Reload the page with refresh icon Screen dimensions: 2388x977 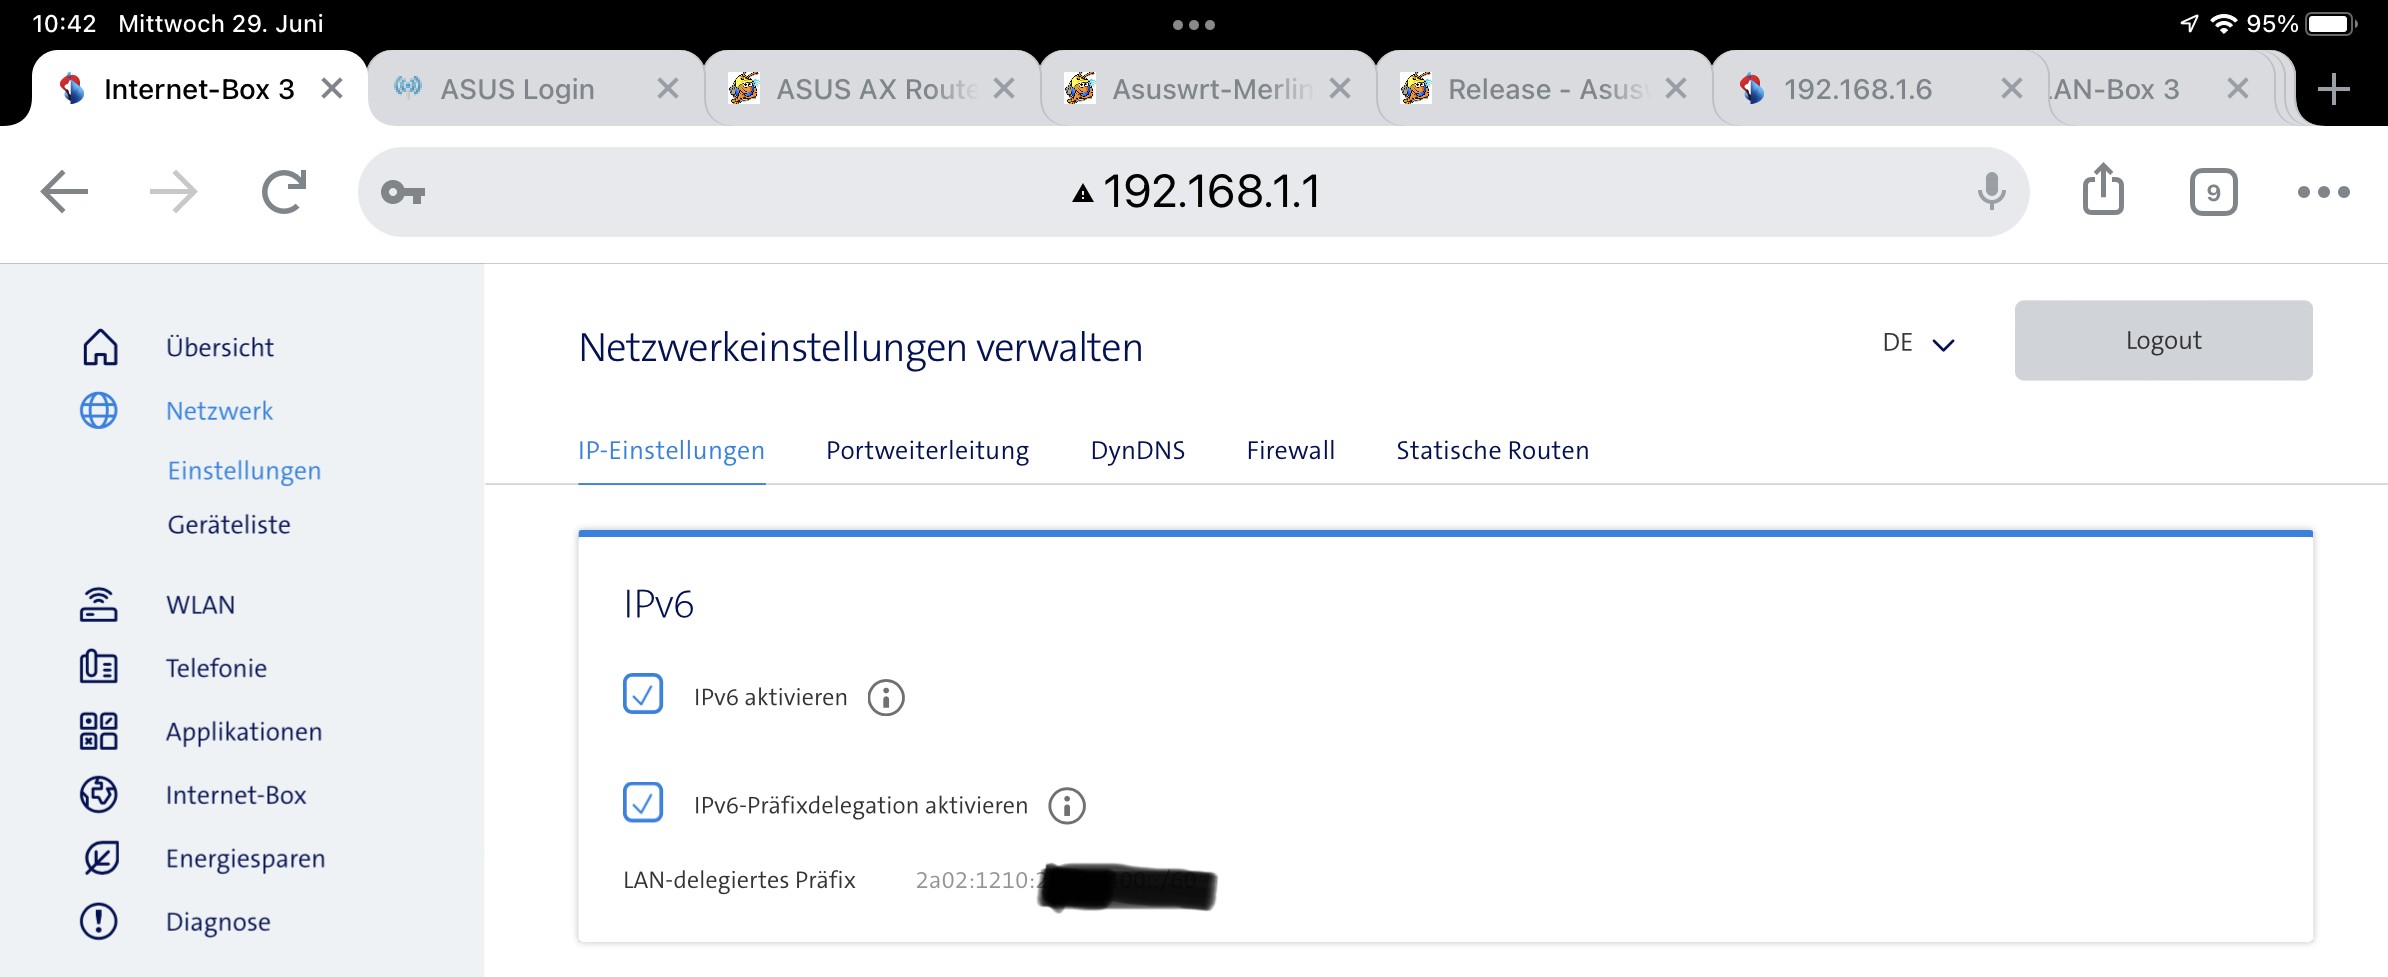pos(284,192)
